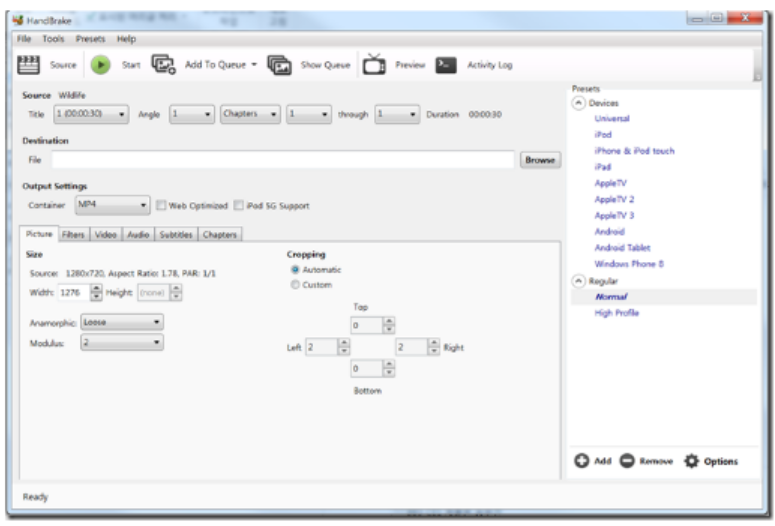Click the Activity Log label
This screenshot has height=526, width=775.
[490, 65]
